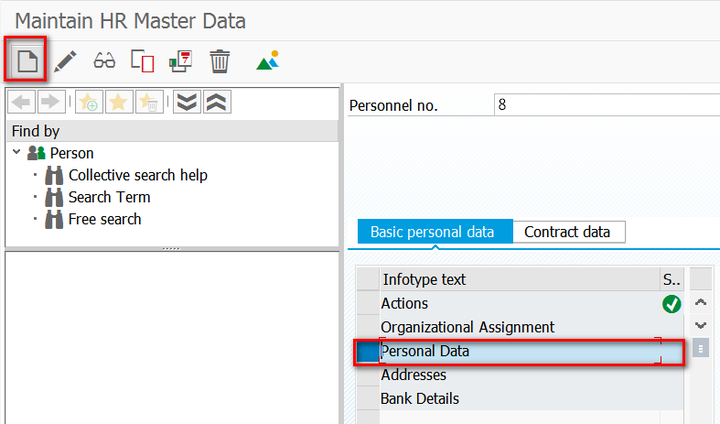Screen dimensions: 720x424
Task: Click the Display glasses icon
Action: click(104, 61)
